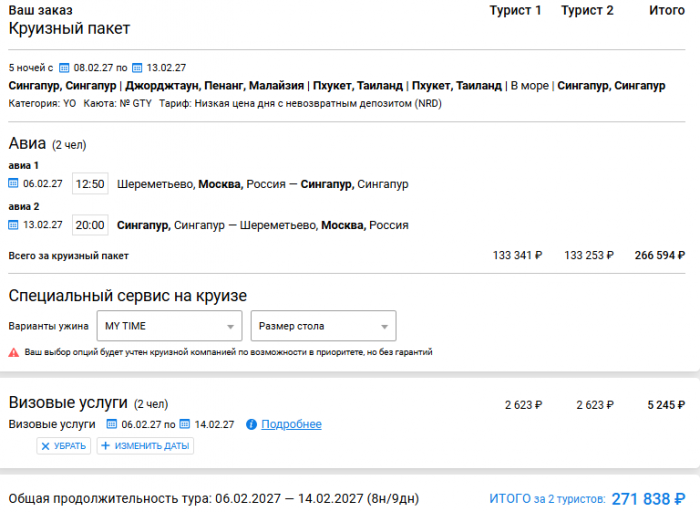Click visa total 5 245 ₽
700x512 pixels.
coord(666,405)
